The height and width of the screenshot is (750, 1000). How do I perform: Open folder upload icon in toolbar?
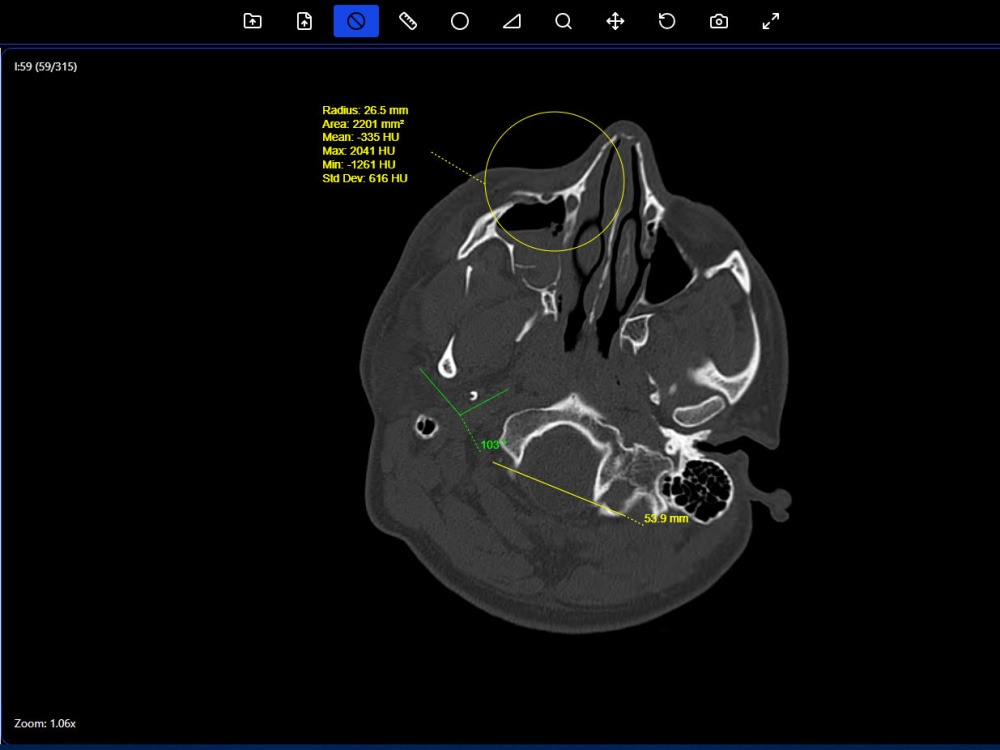[x=253, y=21]
